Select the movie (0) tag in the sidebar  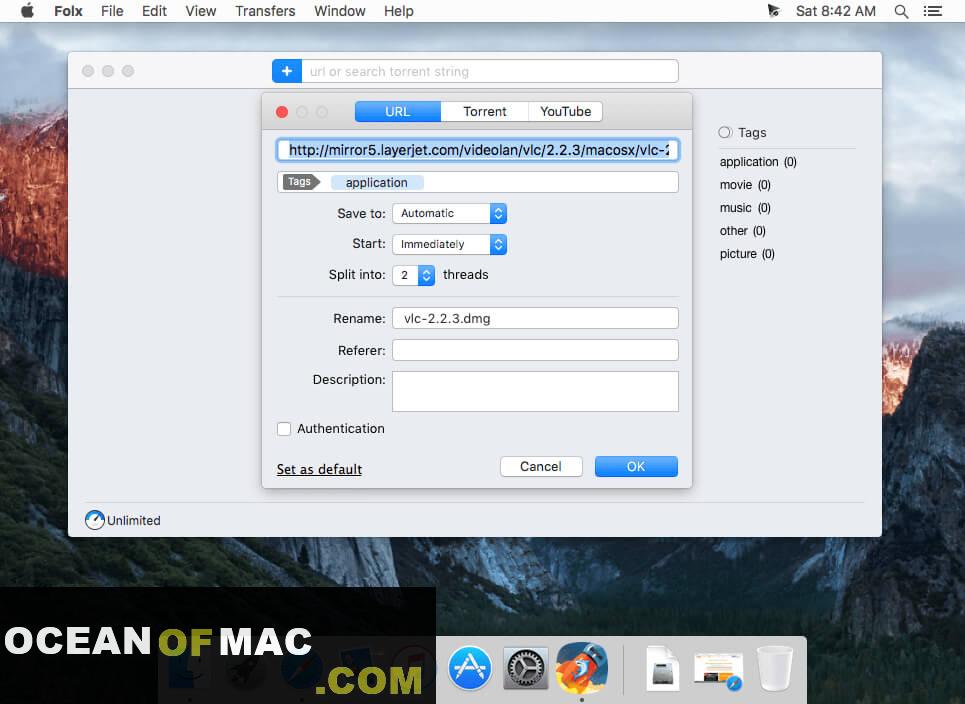click(x=745, y=185)
